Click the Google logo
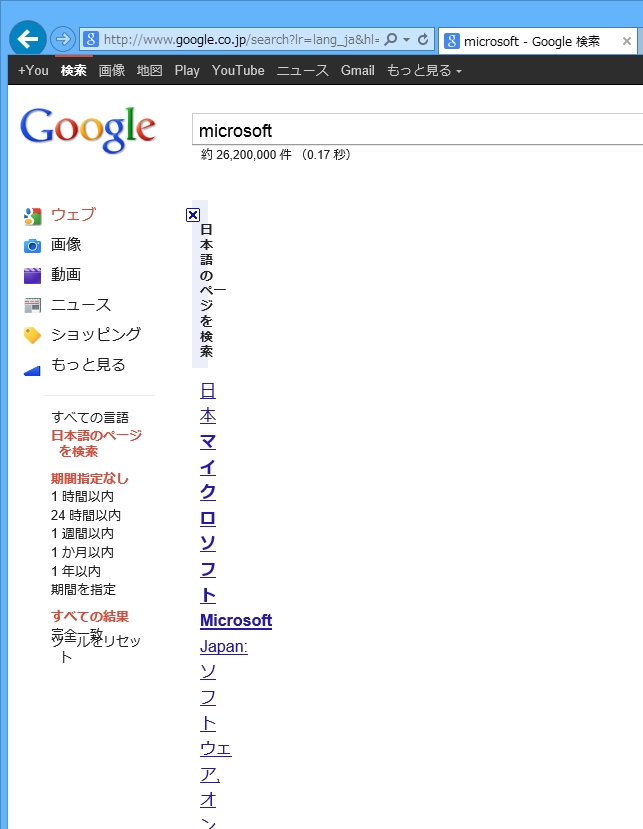Viewport: 643px width, 829px height. click(88, 129)
